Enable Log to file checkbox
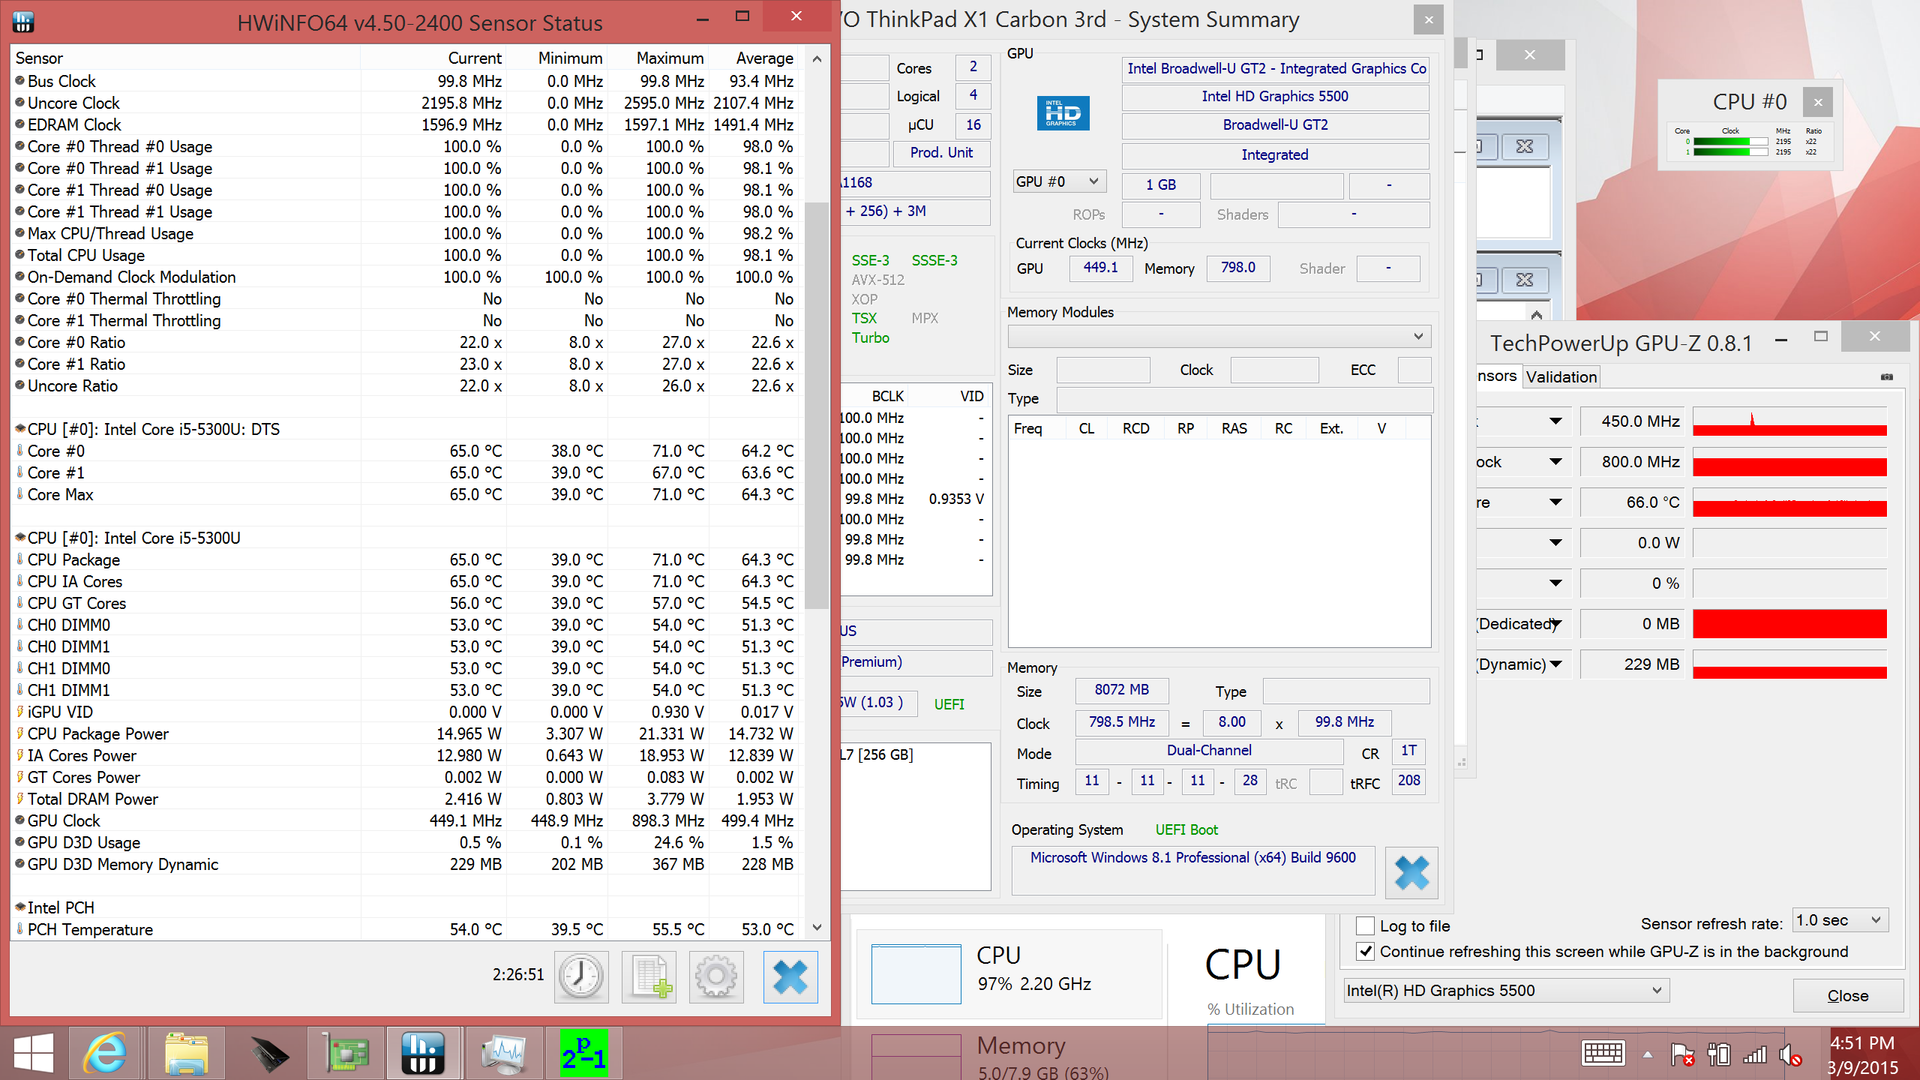1920x1080 pixels. point(1365,926)
